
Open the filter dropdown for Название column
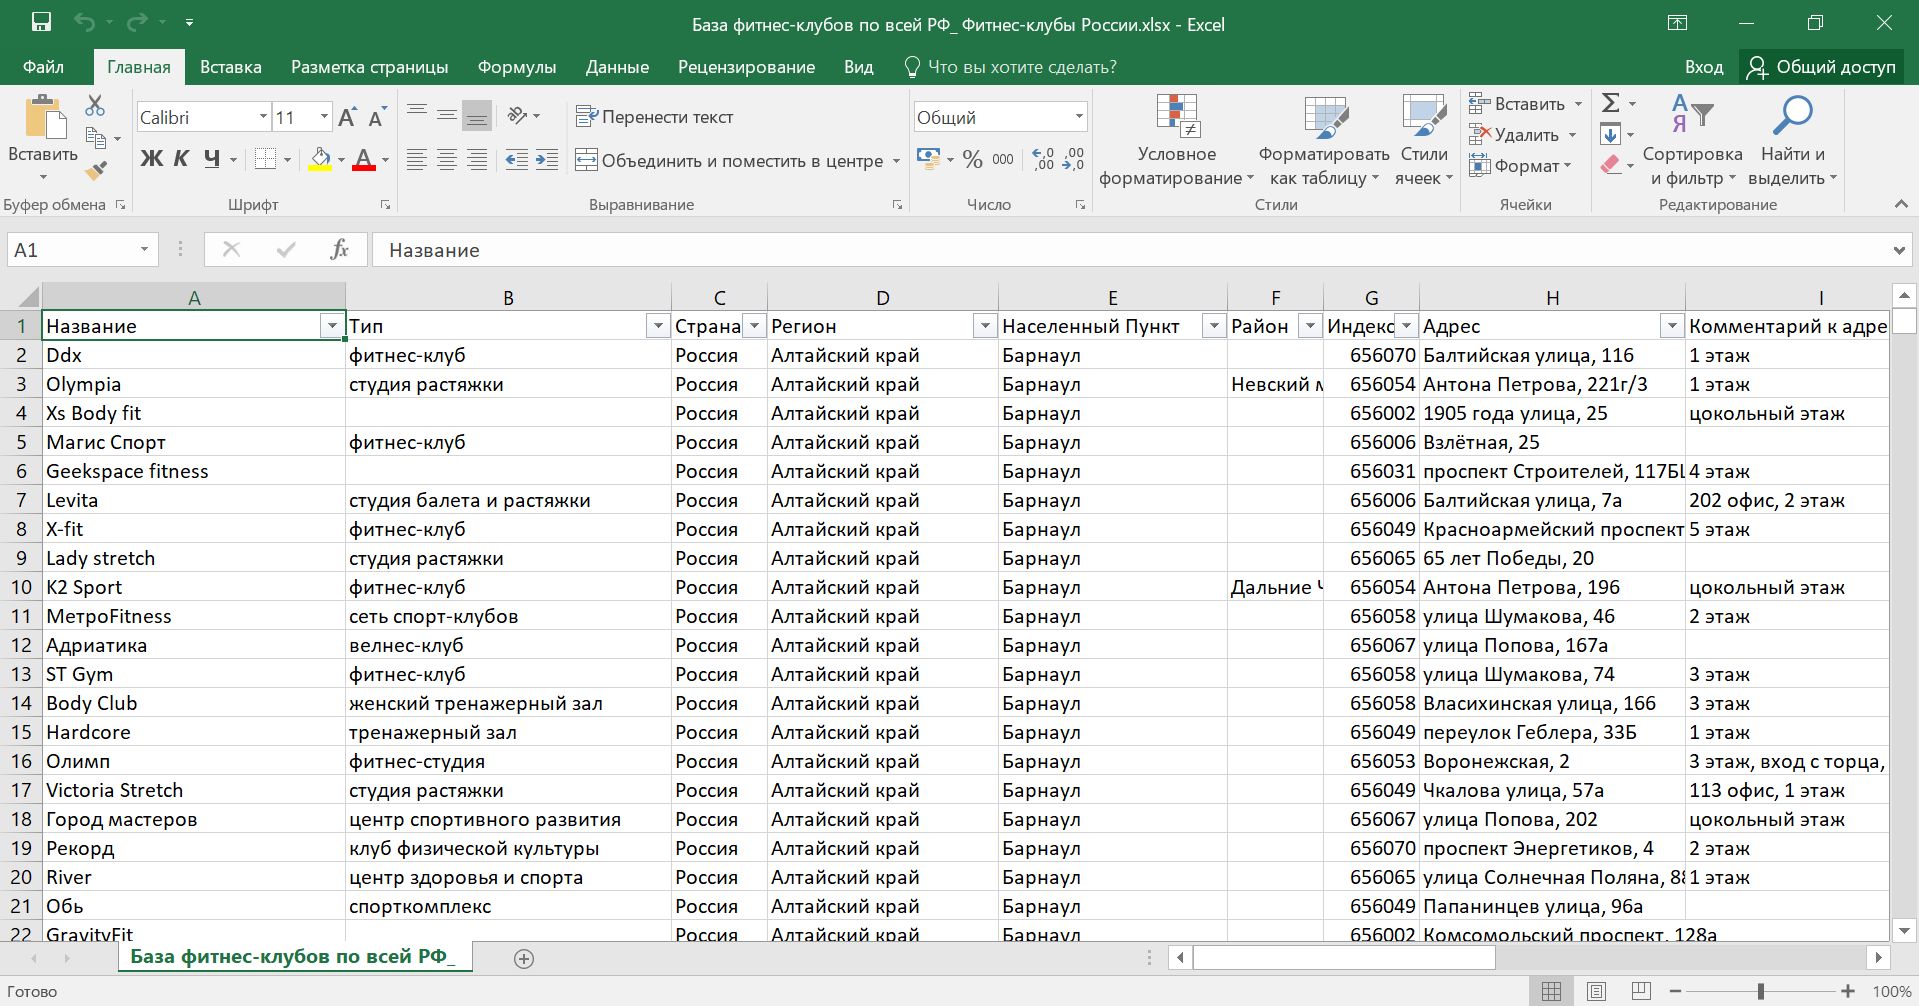point(331,326)
